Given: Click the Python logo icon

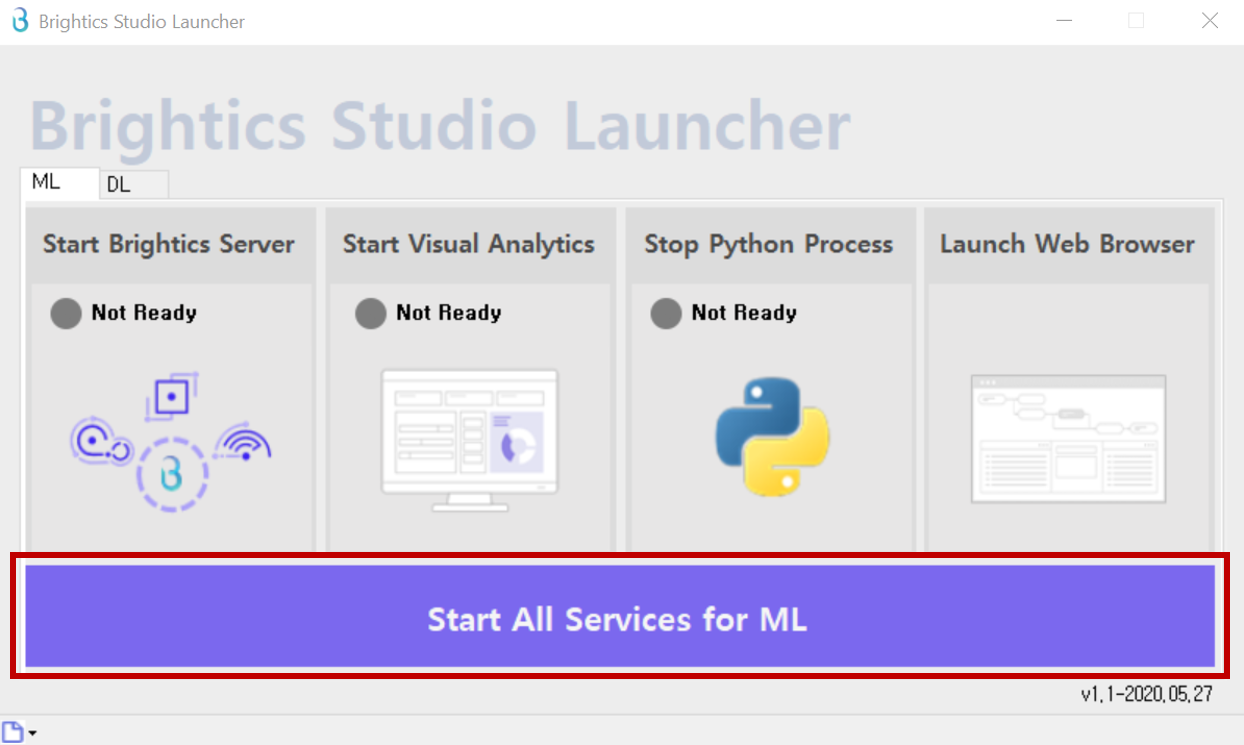Looking at the screenshot, I should pos(772,437).
